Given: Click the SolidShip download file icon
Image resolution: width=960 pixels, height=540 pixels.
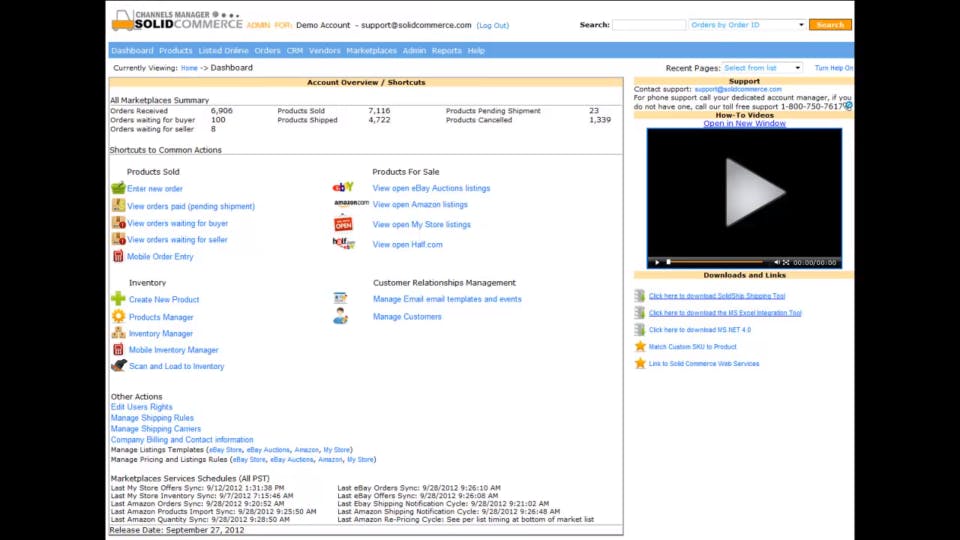Looking at the screenshot, I should pyautogui.click(x=640, y=296).
